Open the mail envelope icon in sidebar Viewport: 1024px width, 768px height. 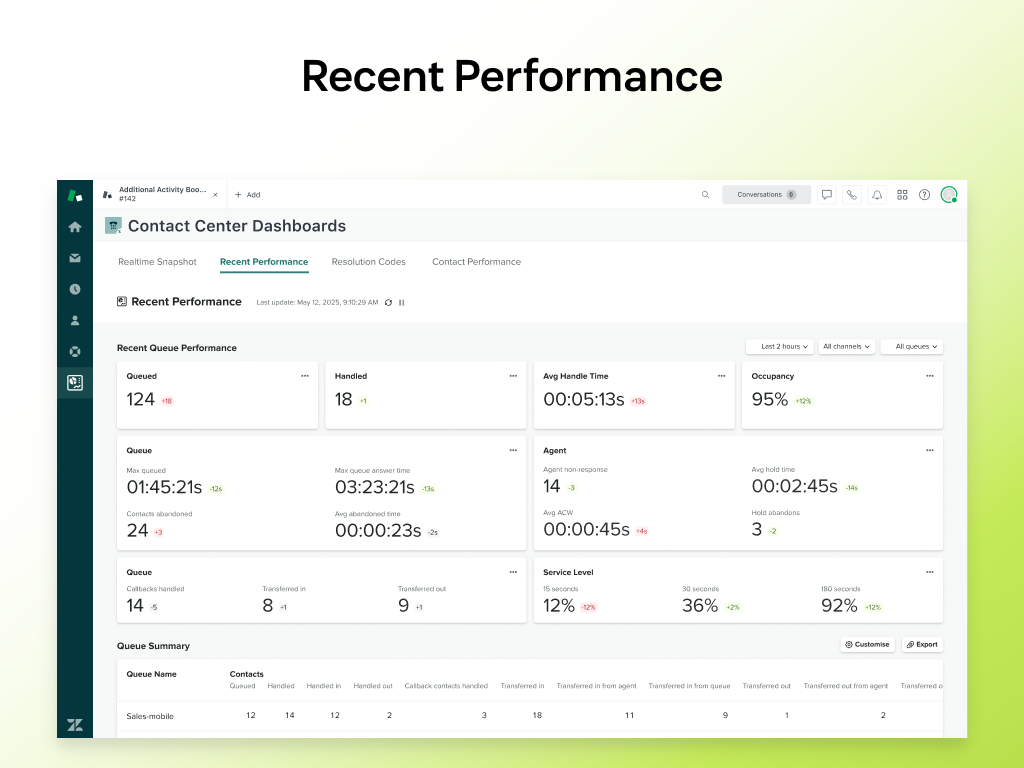pos(75,258)
